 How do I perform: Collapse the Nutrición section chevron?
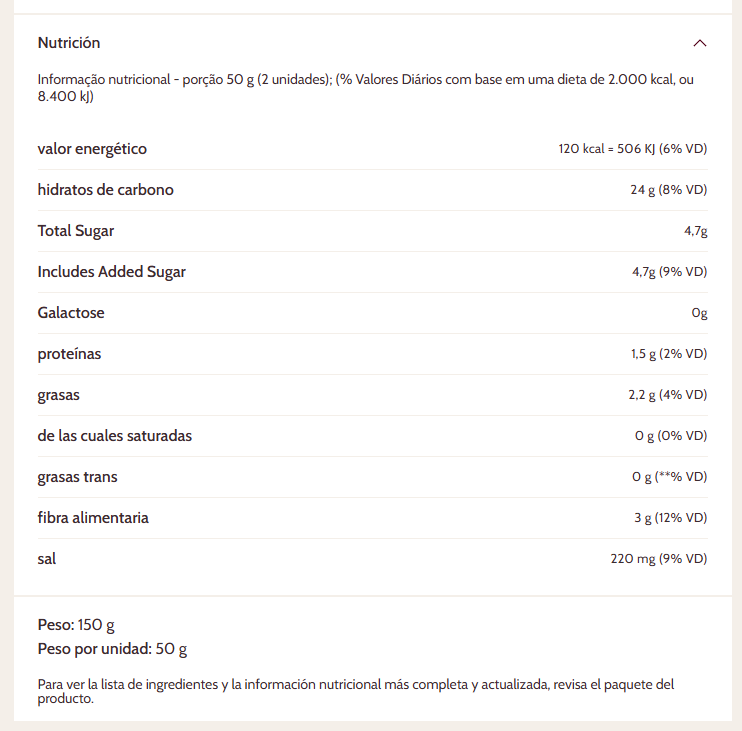point(699,43)
